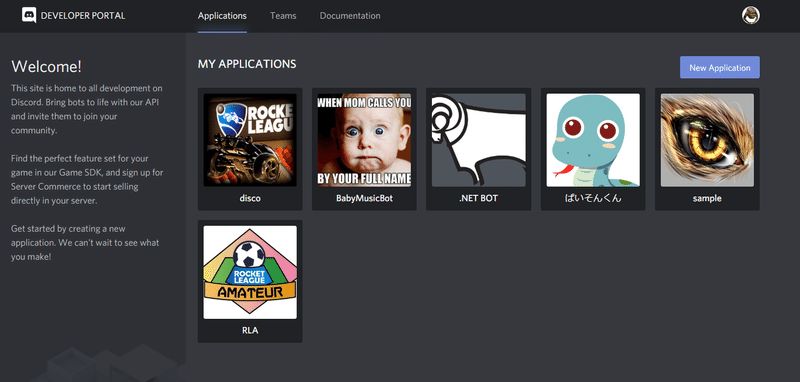
Task: Click the Discord logo icon
Action: (29, 15)
